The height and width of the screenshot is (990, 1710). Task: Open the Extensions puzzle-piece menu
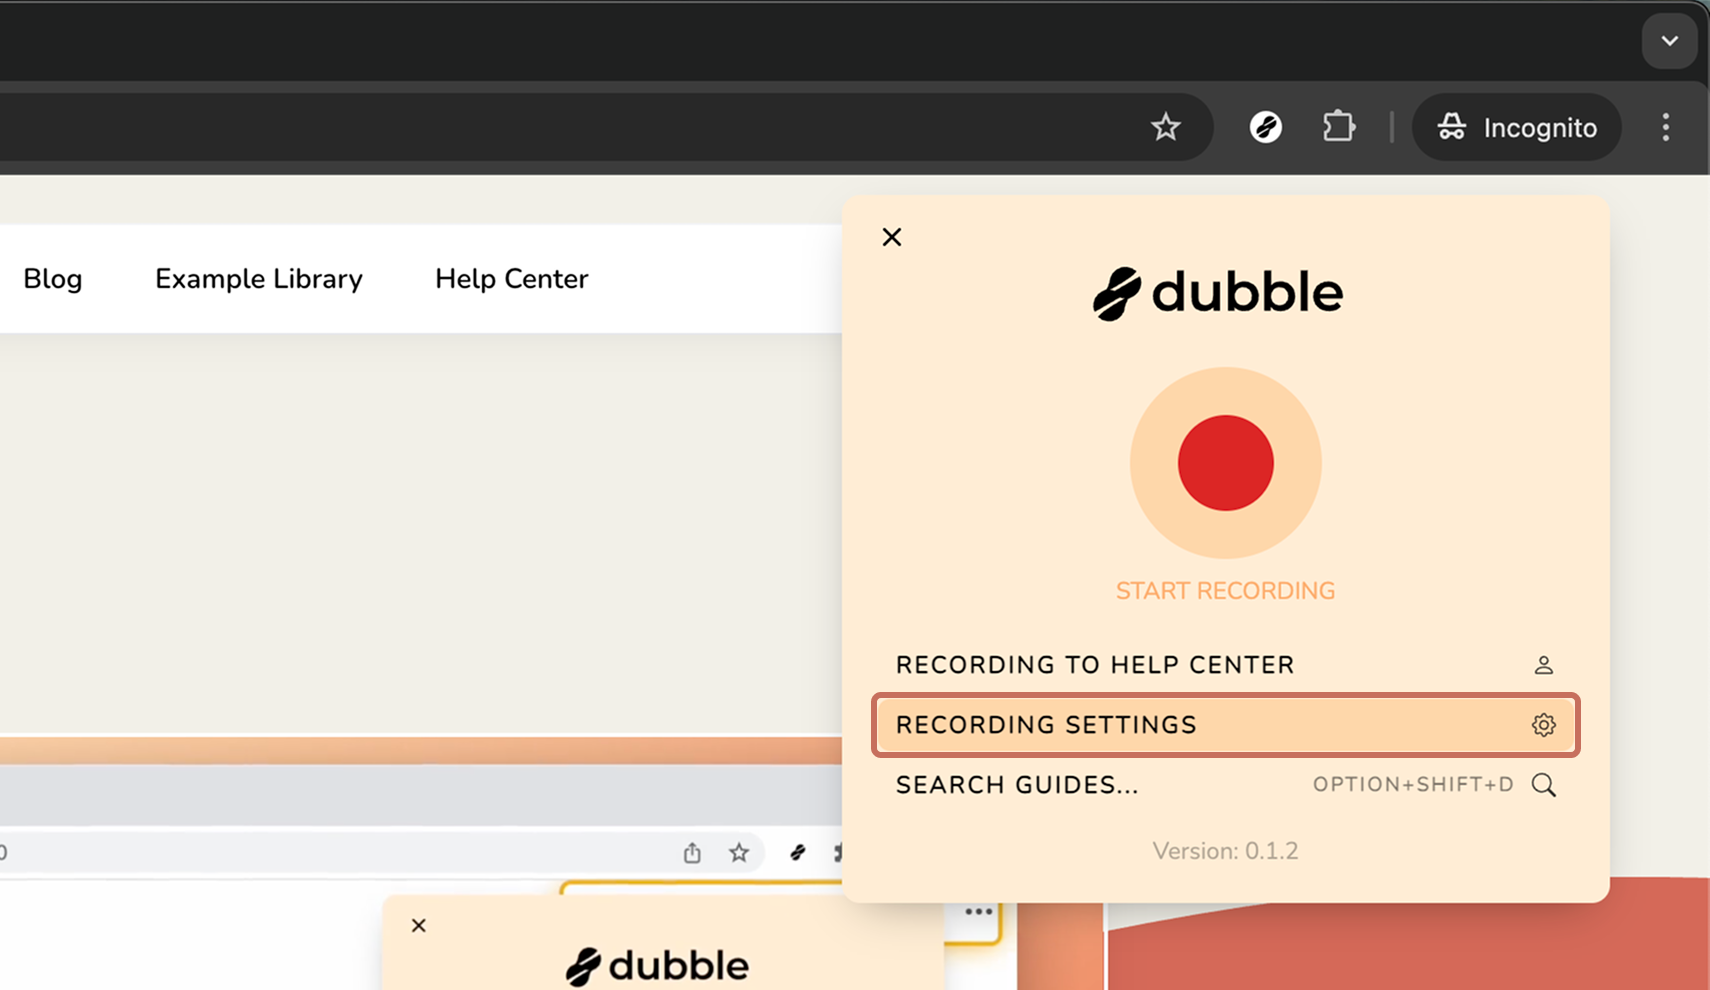tap(1339, 127)
